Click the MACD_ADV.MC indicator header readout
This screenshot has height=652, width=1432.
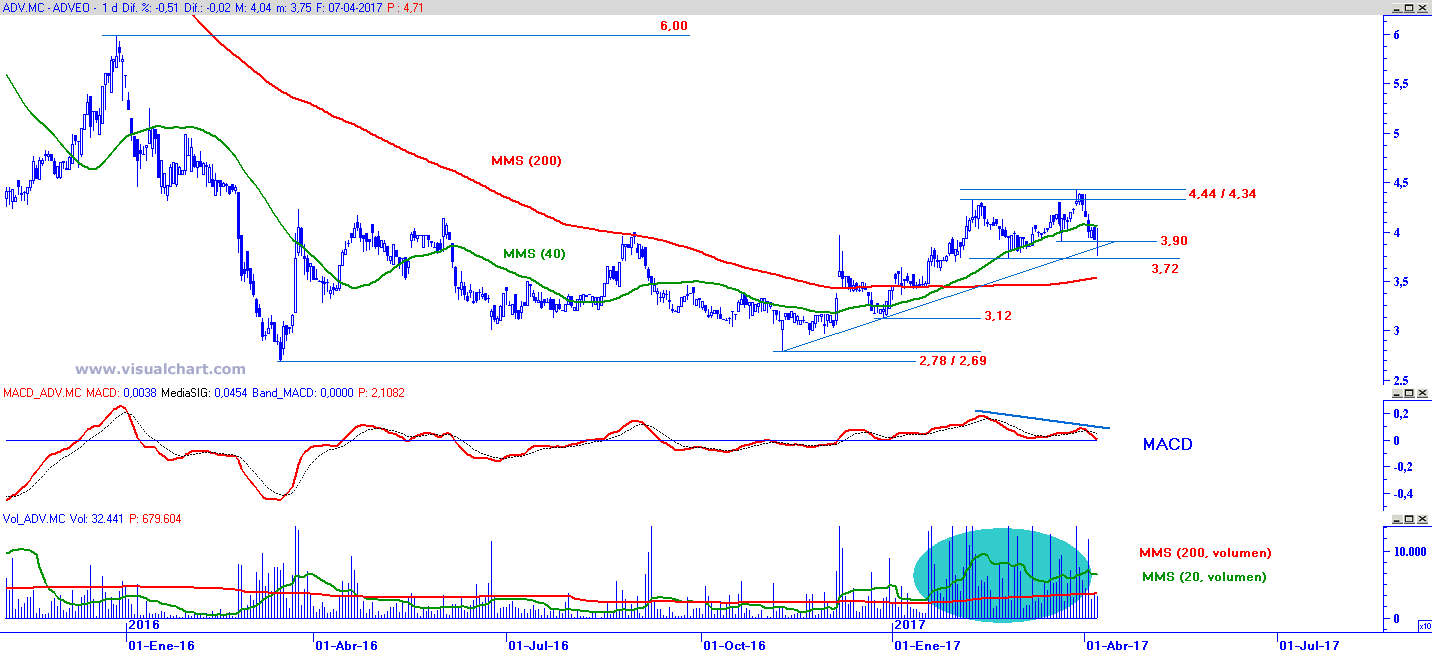point(206,392)
